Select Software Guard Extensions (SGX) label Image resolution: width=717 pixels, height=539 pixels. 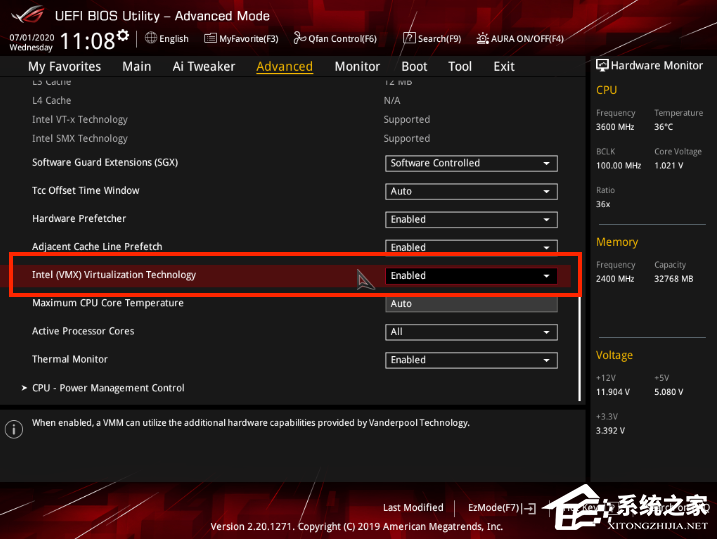[x=105, y=163]
